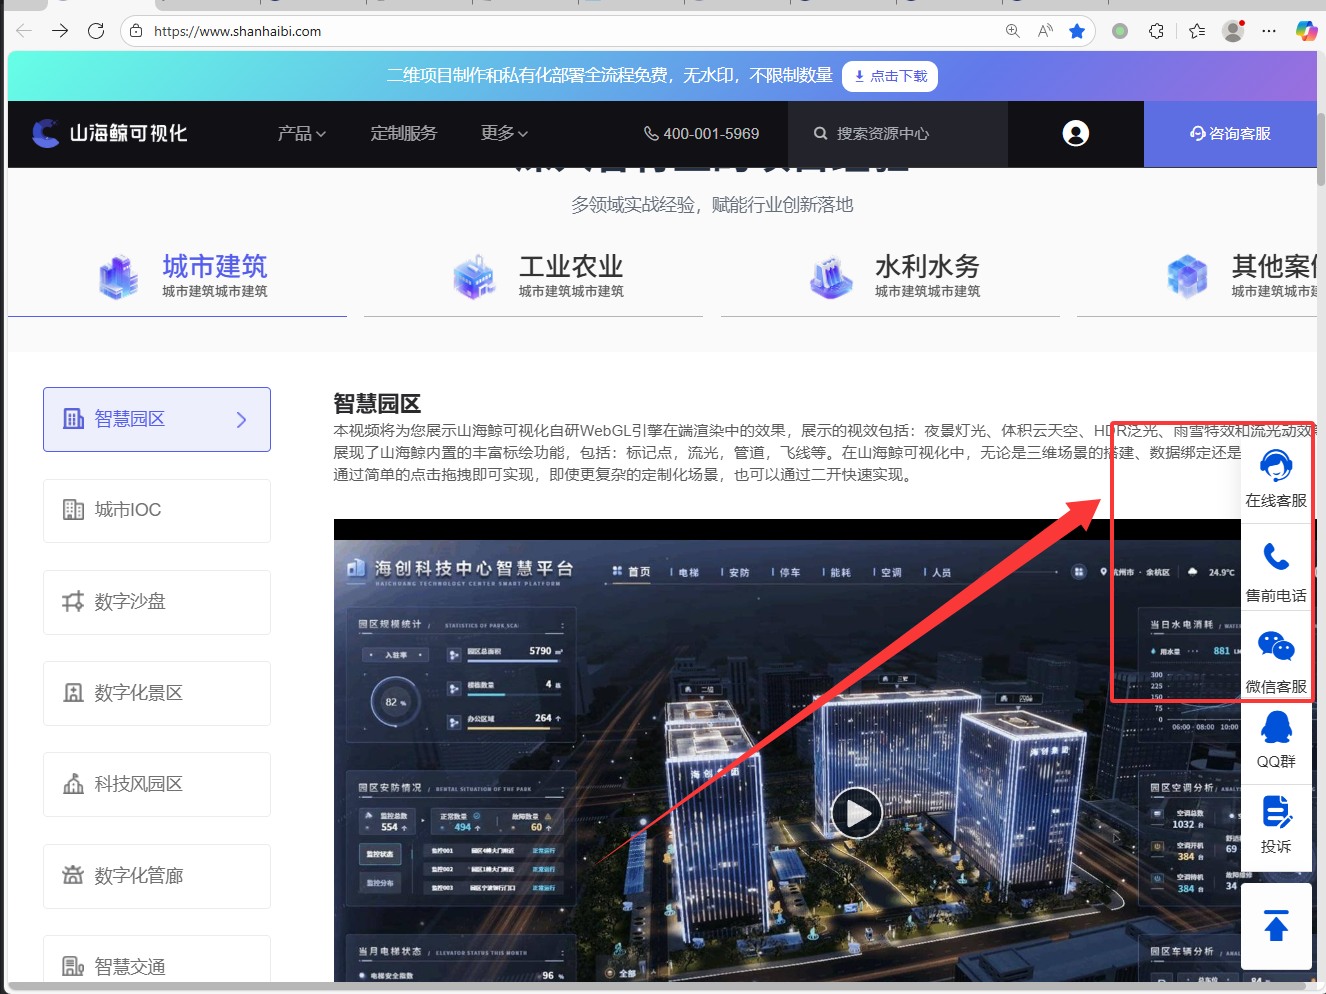The width and height of the screenshot is (1326, 994).
Task: Open the 定制服务 menu item
Action: tap(404, 133)
